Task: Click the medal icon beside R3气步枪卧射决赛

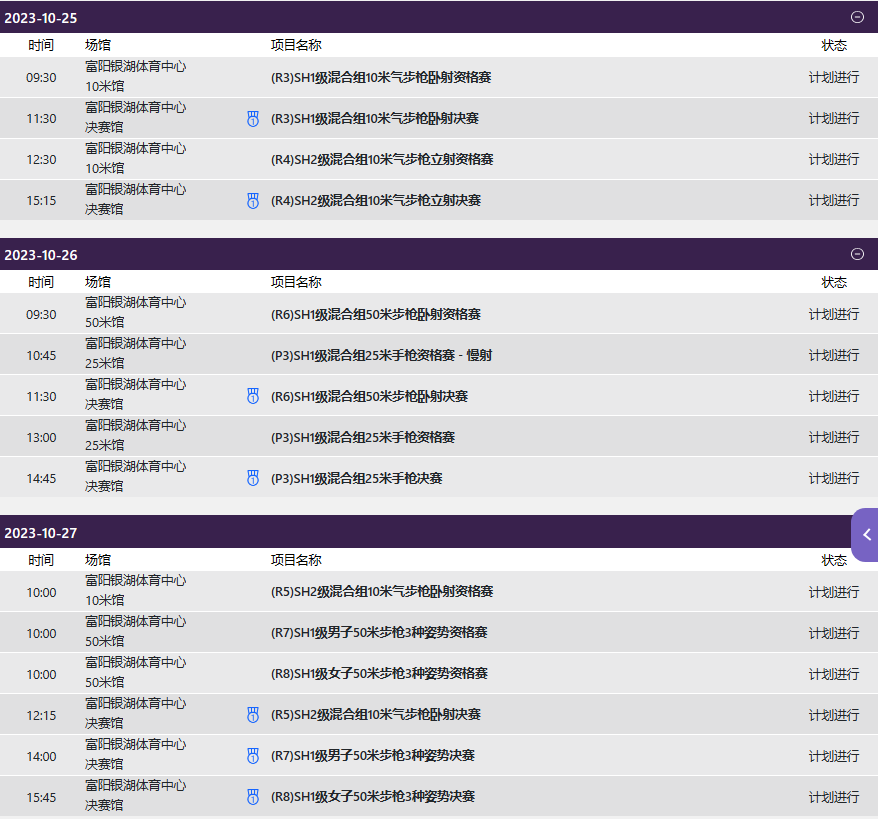Action: 253,117
